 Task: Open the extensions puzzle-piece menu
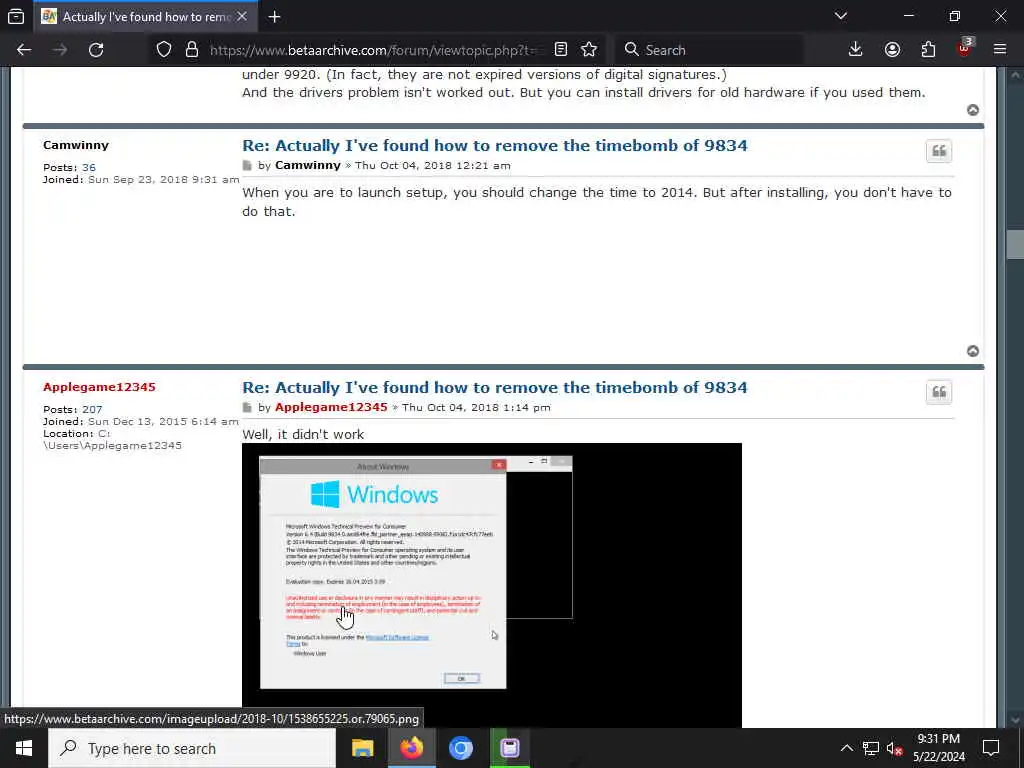point(928,50)
